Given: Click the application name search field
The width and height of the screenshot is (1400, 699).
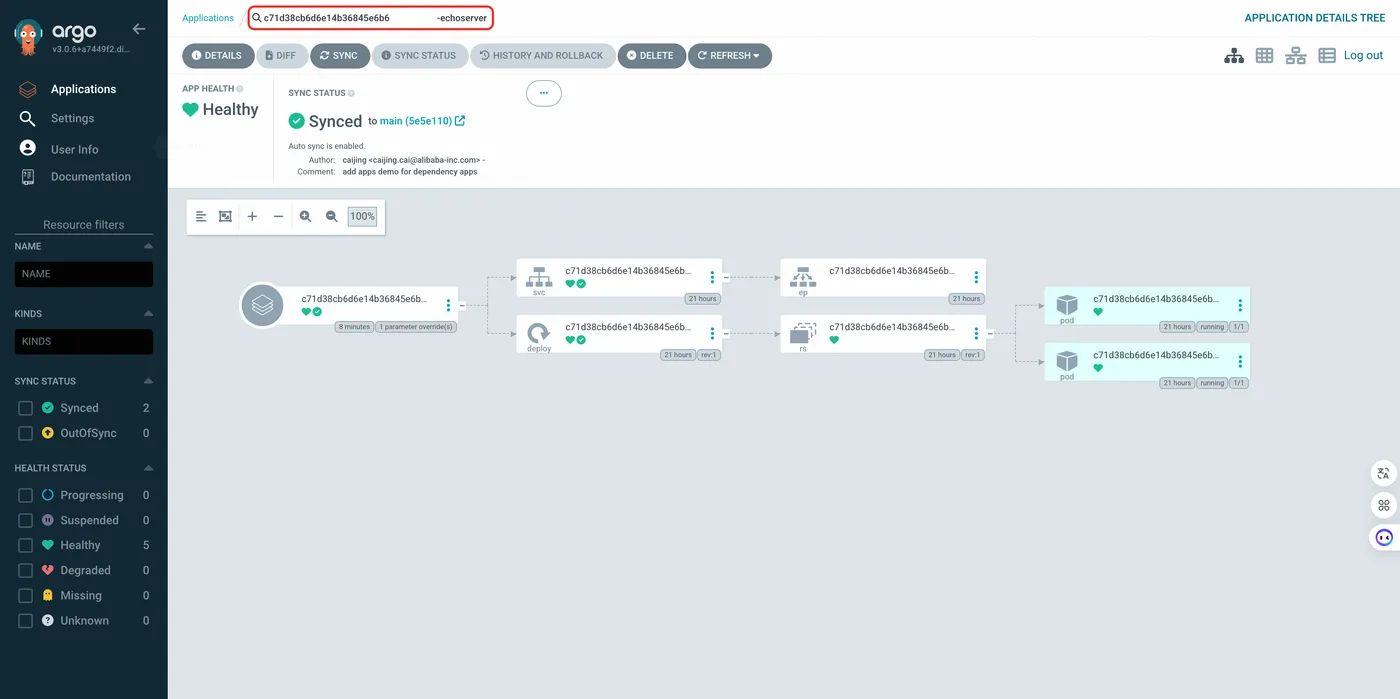Looking at the screenshot, I should point(371,18).
